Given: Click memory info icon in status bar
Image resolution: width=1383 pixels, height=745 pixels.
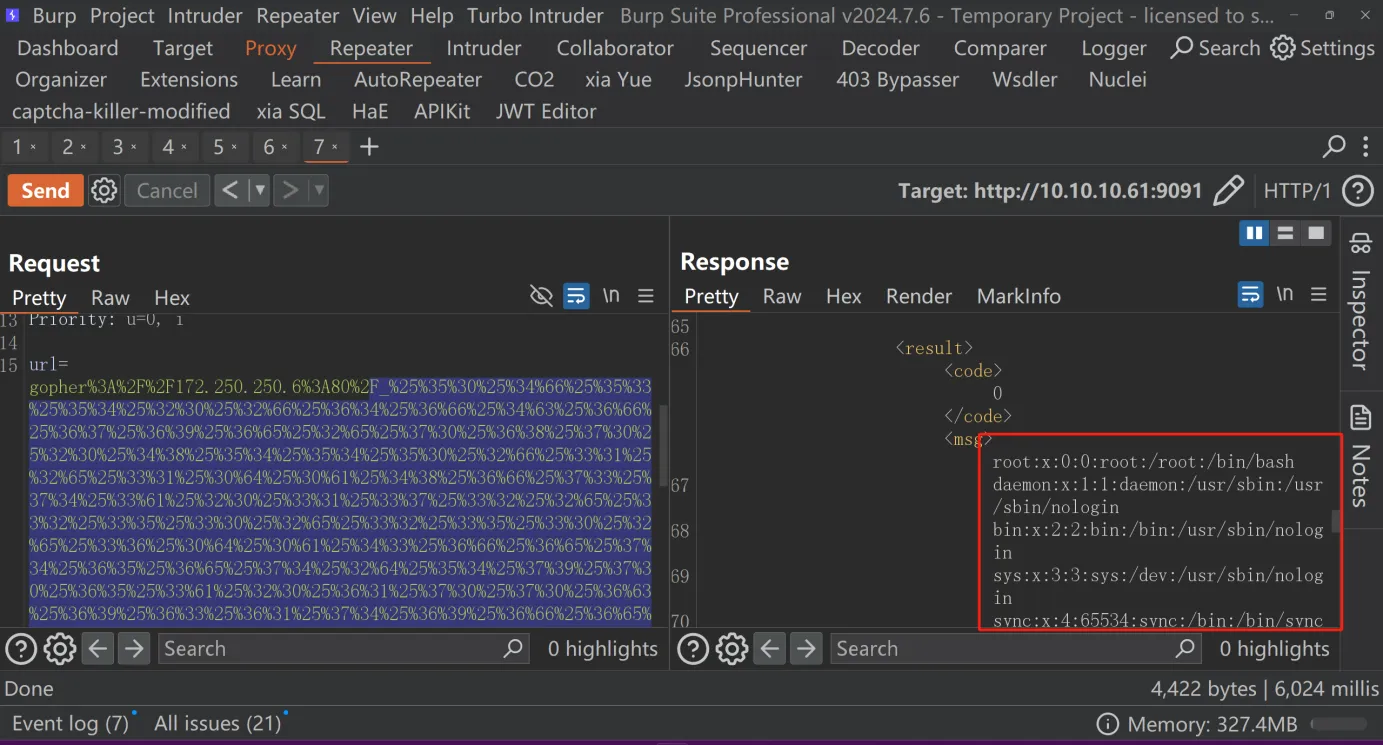Looking at the screenshot, I should (x=1107, y=724).
